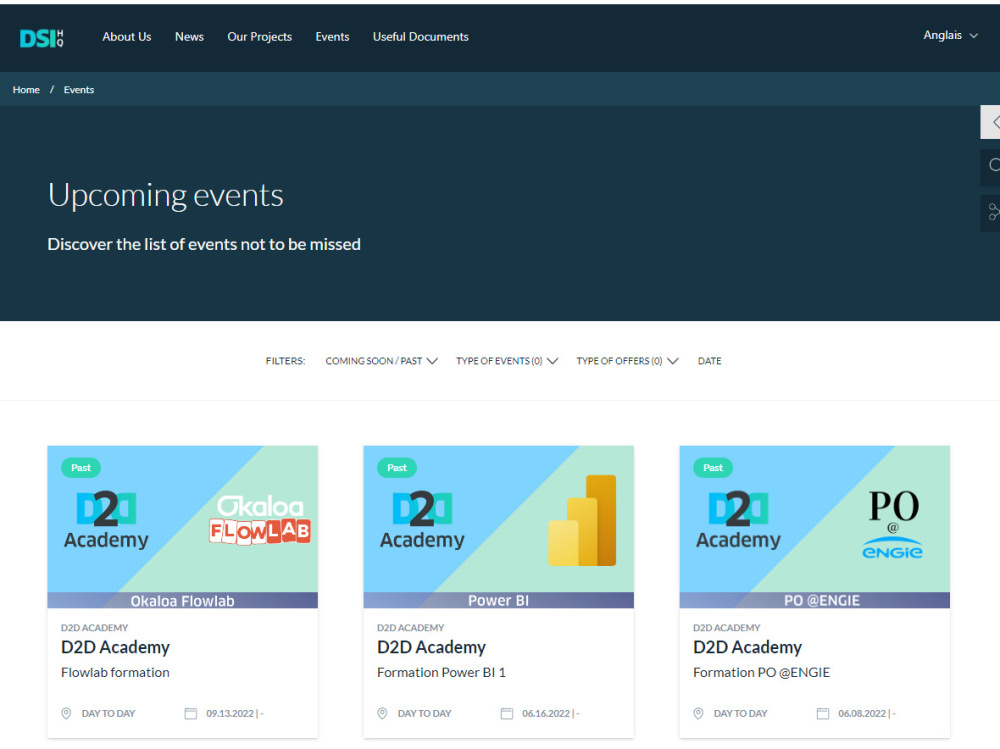
Task: Click the DSI HQ logo
Action: pyautogui.click(x=41, y=38)
